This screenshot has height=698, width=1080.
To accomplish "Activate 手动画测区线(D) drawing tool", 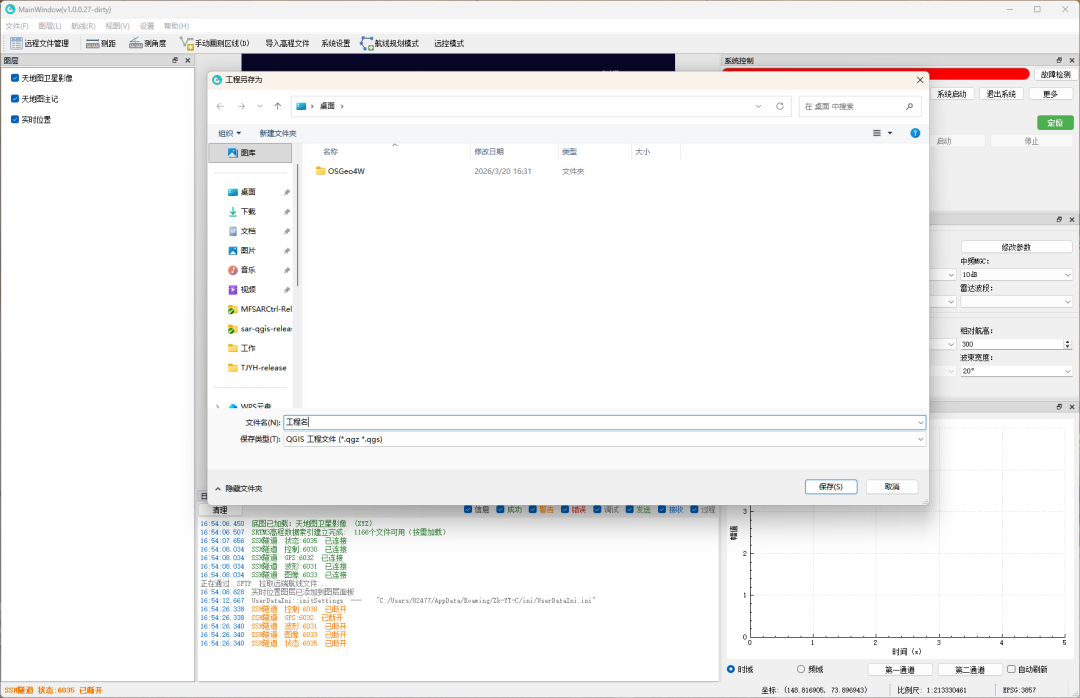I will tap(214, 43).
